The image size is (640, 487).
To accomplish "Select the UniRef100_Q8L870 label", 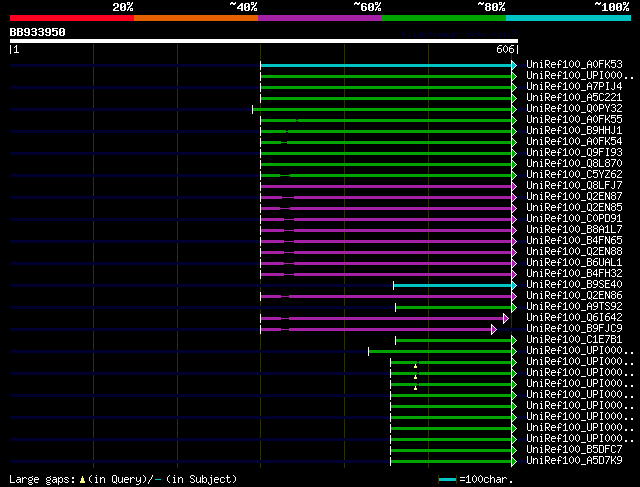I will coord(574,164).
